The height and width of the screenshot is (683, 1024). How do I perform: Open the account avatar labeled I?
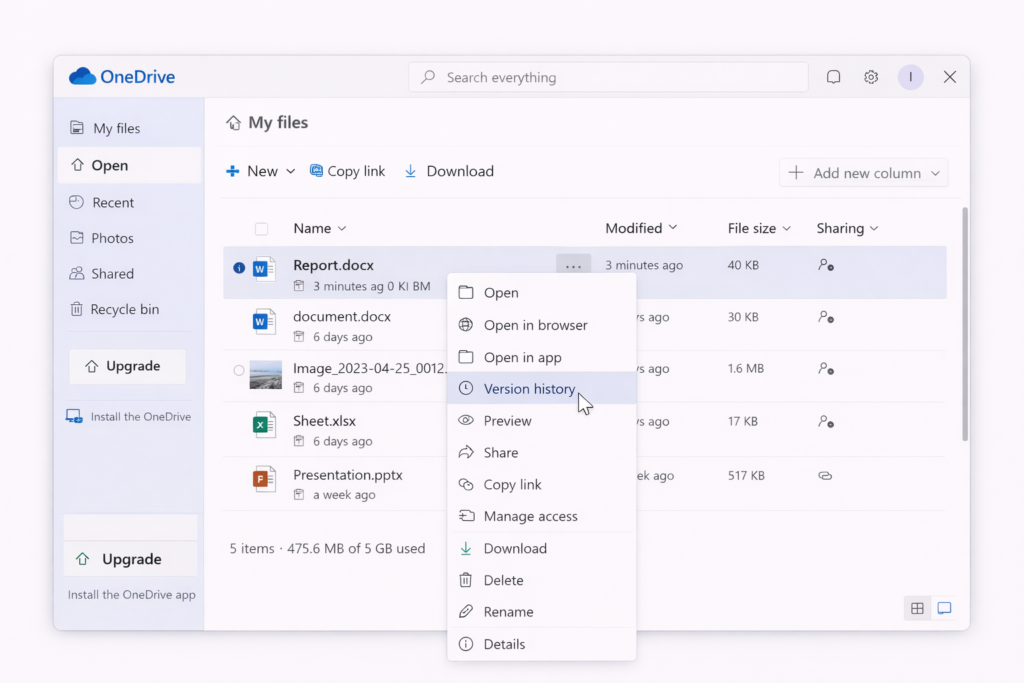coord(910,77)
